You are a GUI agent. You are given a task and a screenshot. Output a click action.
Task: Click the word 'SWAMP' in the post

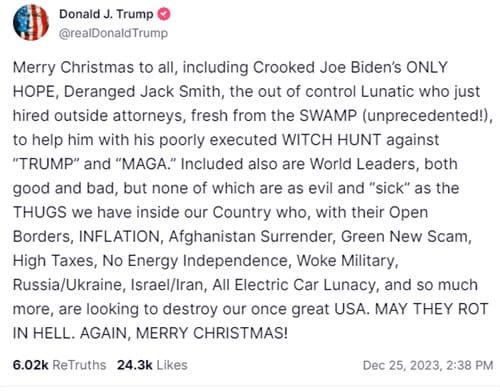[328, 116]
